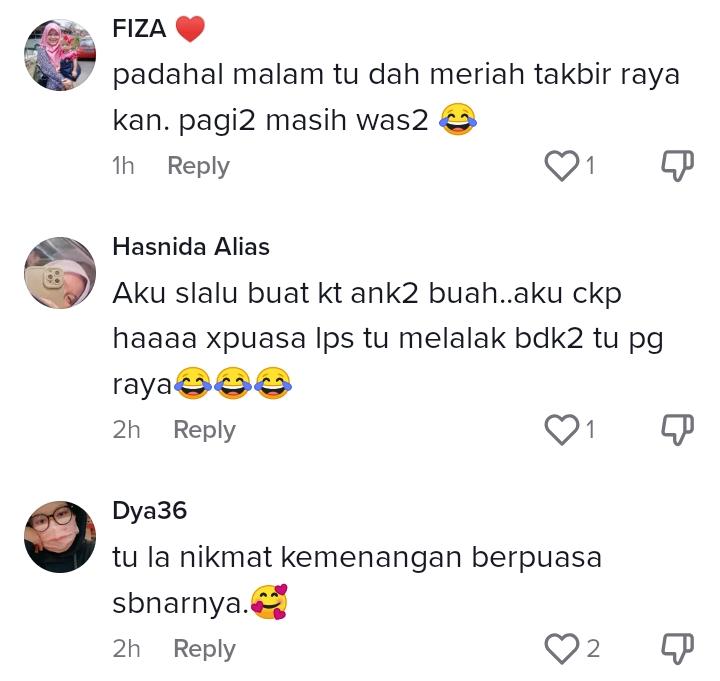Open Hasnida Alias username link
720x681 pixels.
pyautogui.click(x=191, y=247)
